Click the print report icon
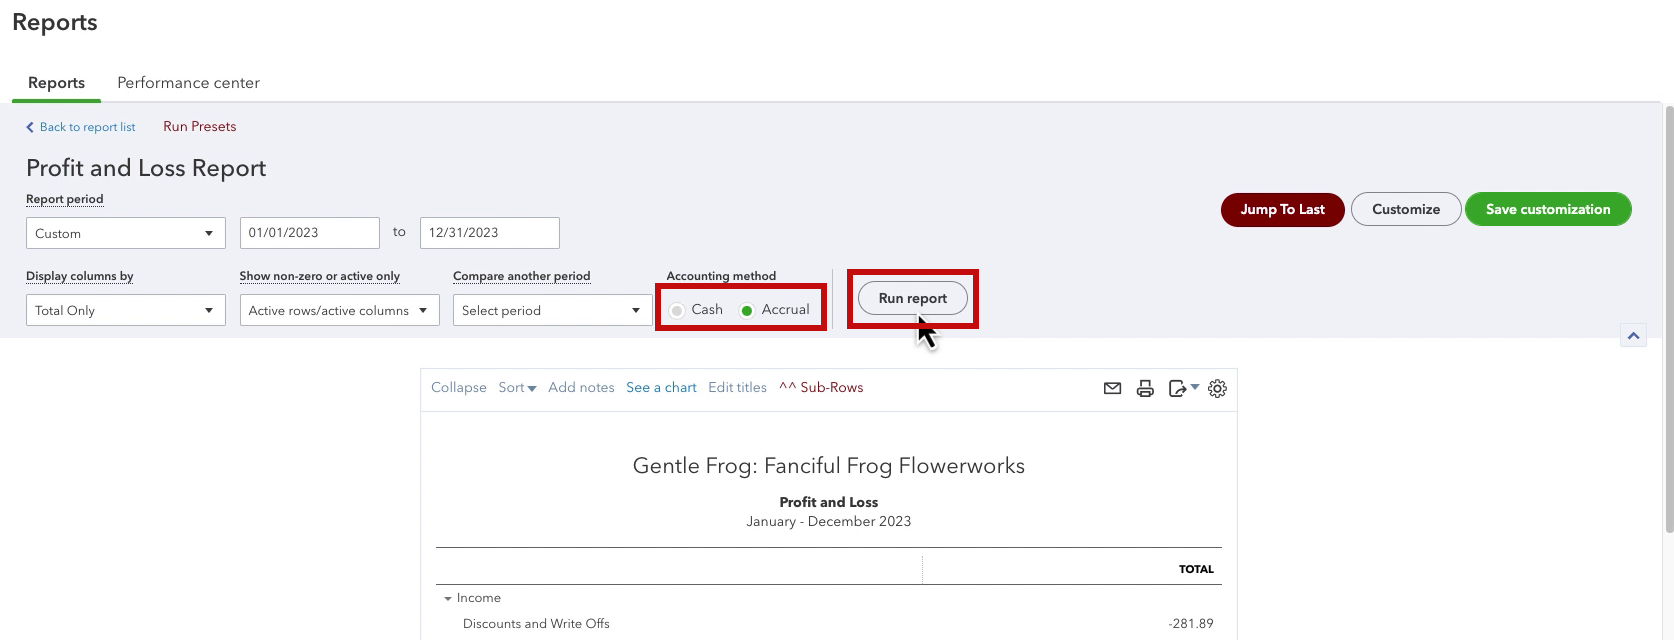This screenshot has width=1674, height=640. 1145,388
